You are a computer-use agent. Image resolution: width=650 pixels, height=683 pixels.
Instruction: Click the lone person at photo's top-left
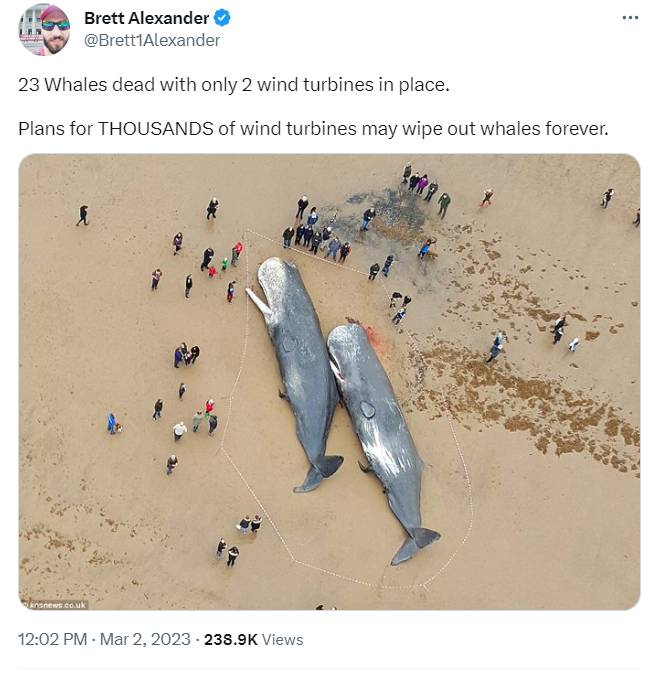click(x=83, y=215)
